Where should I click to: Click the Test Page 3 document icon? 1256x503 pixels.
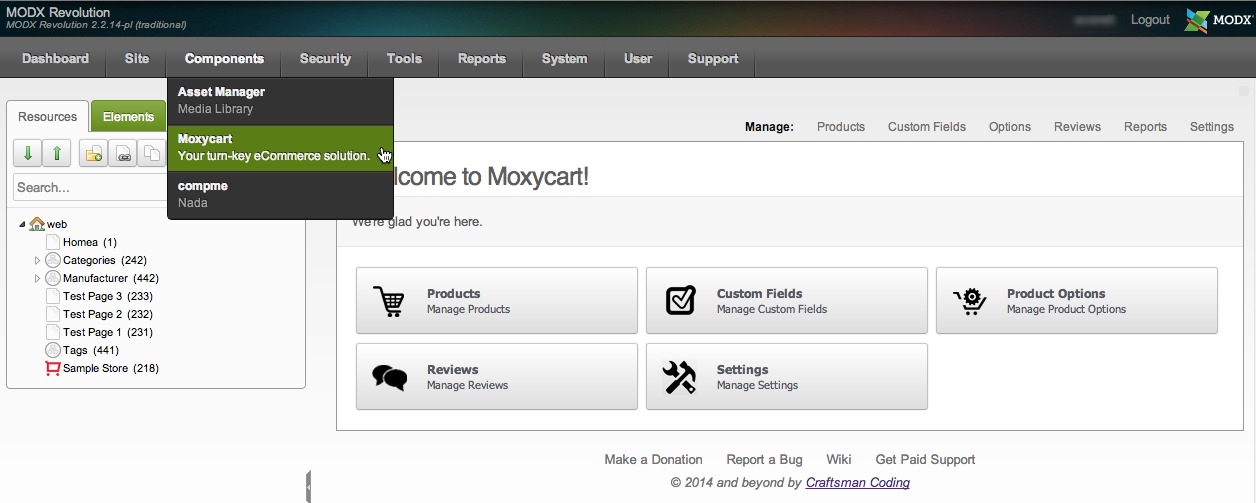click(53, 296)
